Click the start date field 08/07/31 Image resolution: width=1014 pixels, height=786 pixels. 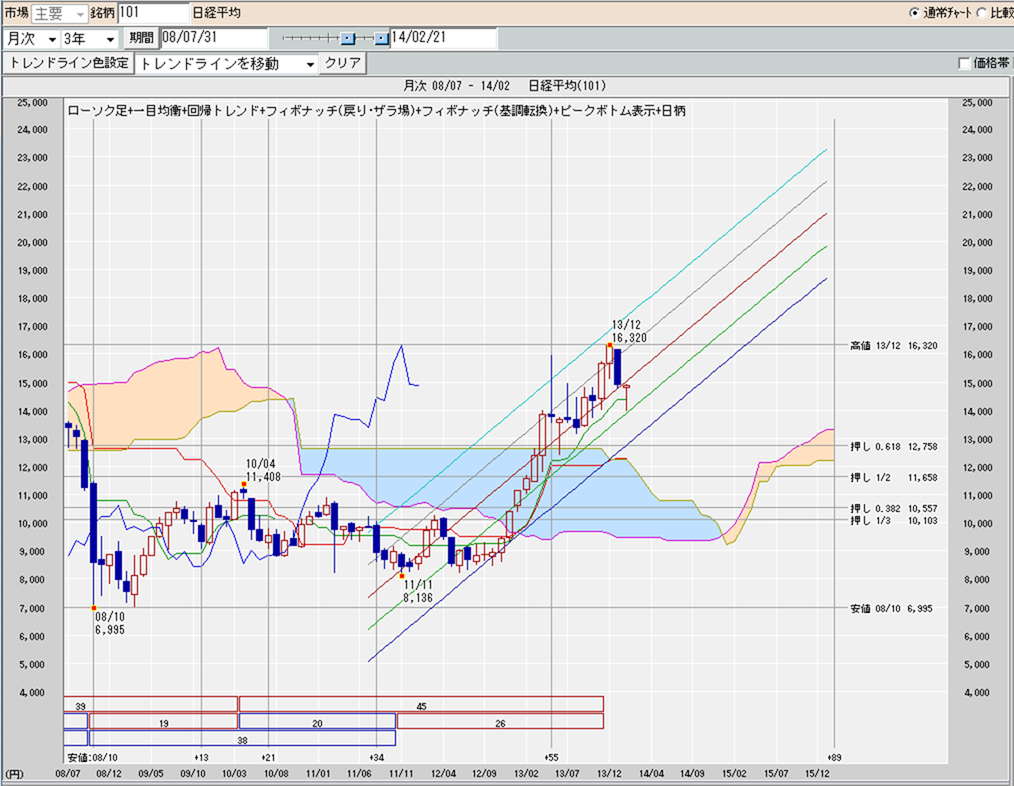(x=213, y=38)
